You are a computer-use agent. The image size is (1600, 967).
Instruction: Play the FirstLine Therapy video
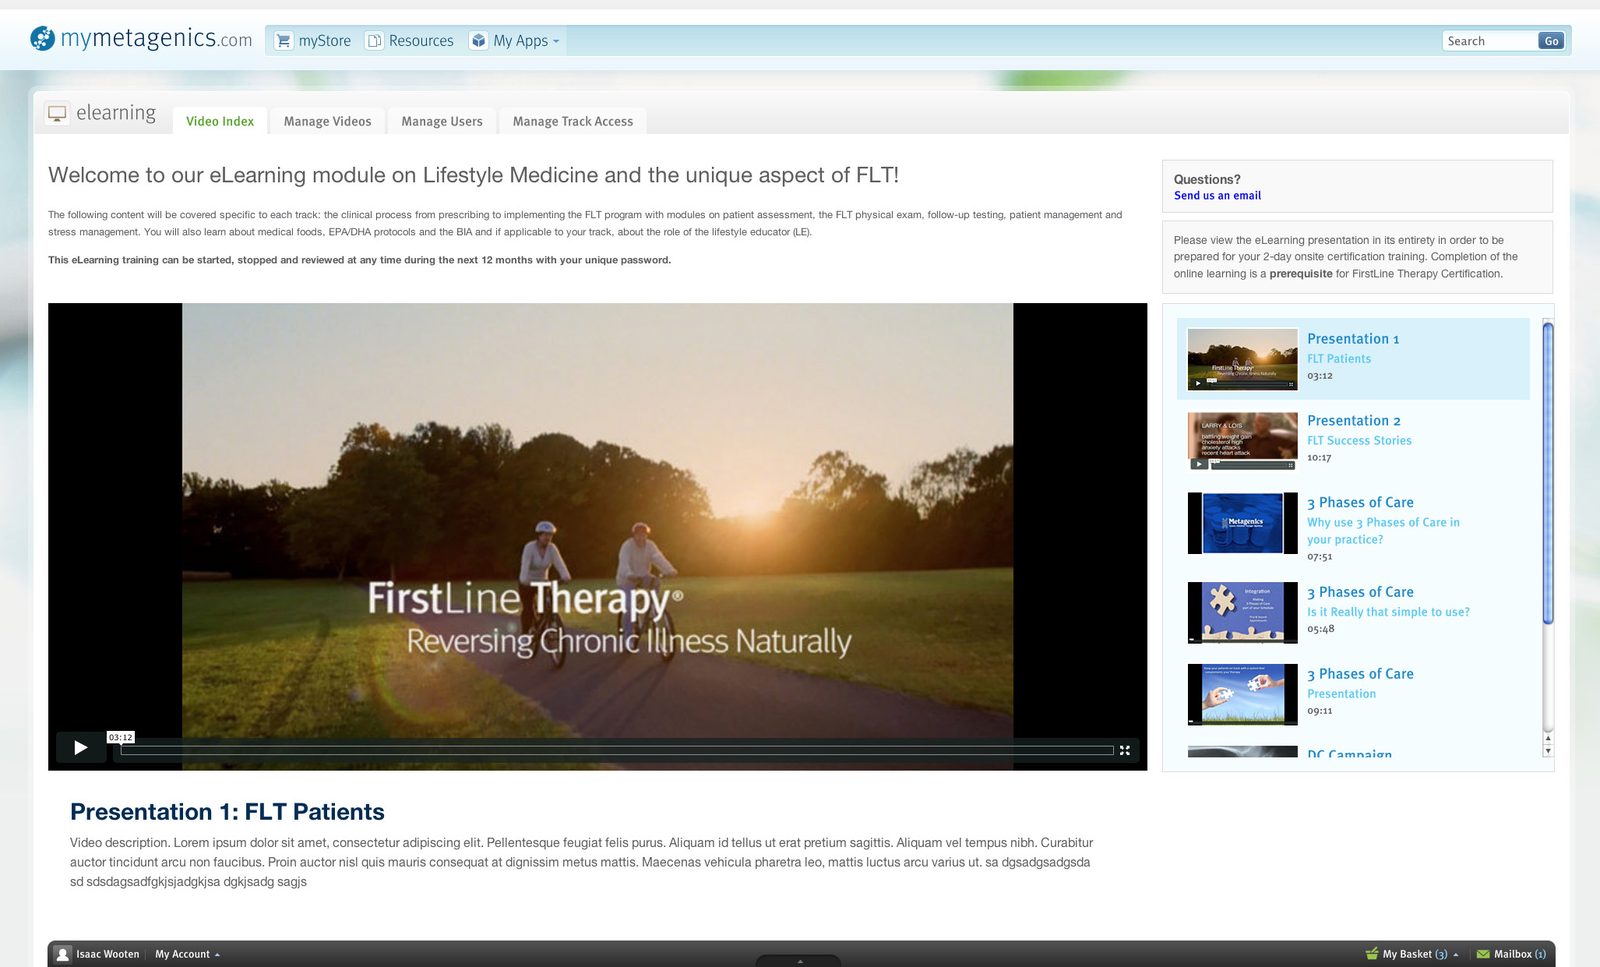click(x=81, y=748)
